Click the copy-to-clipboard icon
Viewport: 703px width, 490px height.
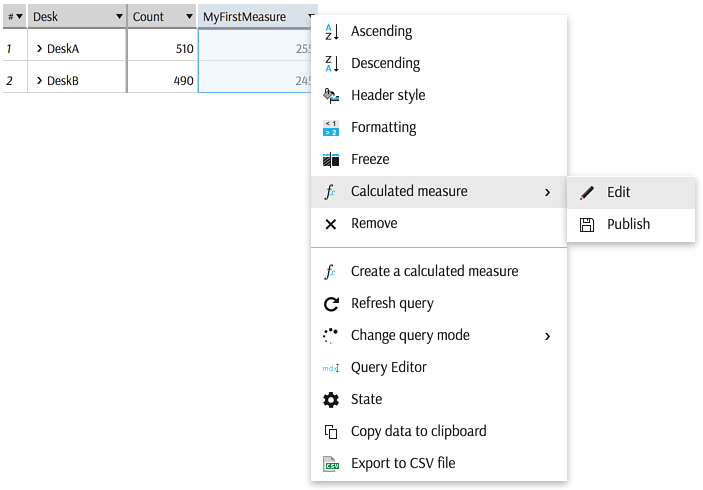pyautogui.click(x=331, y=432)
